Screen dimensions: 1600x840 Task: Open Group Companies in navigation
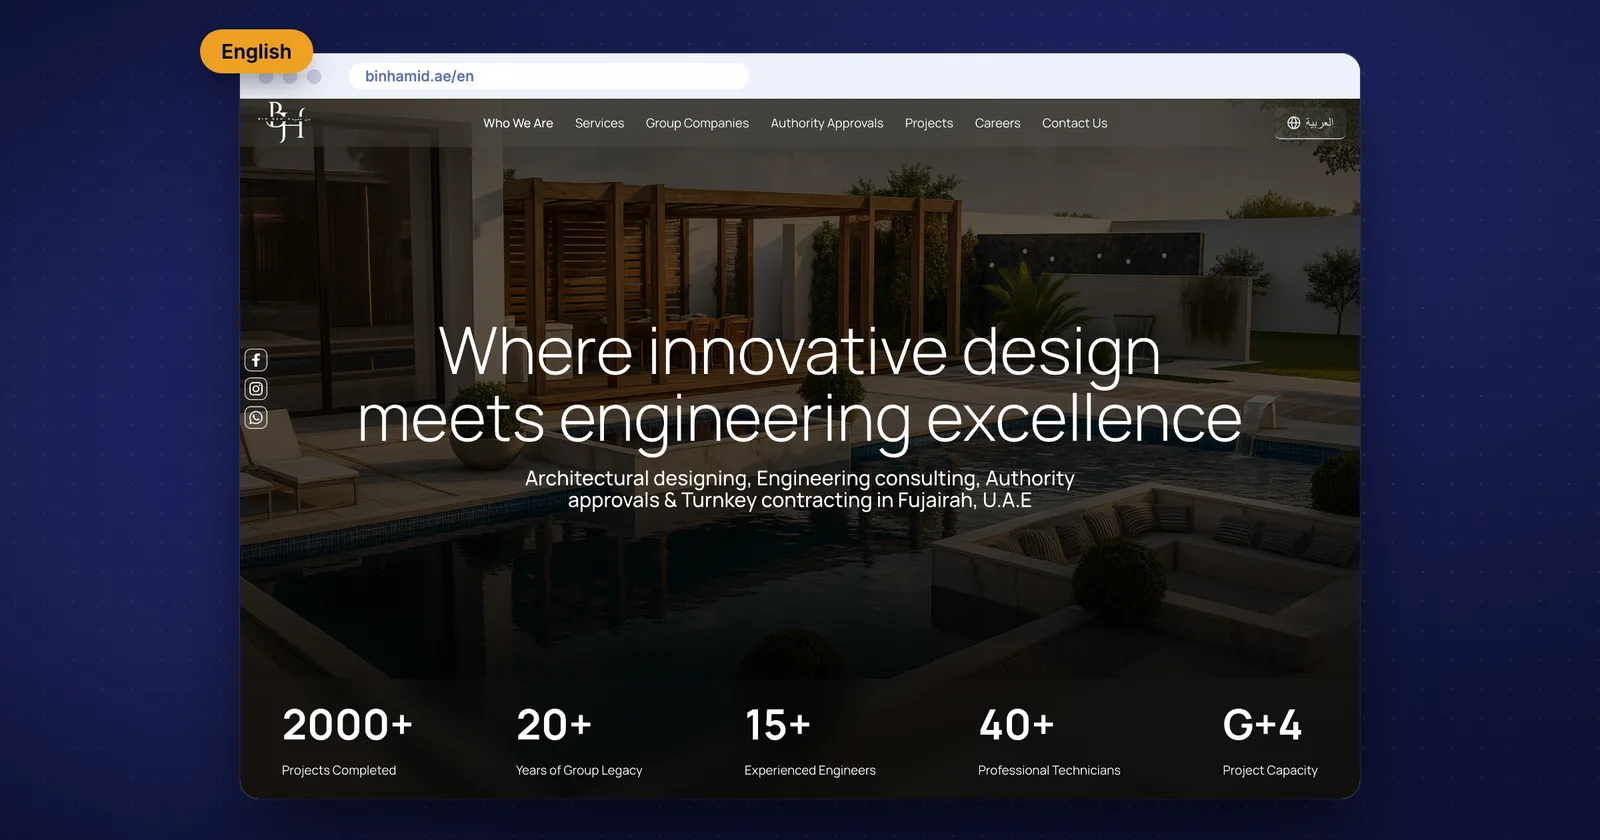[697, 123]
